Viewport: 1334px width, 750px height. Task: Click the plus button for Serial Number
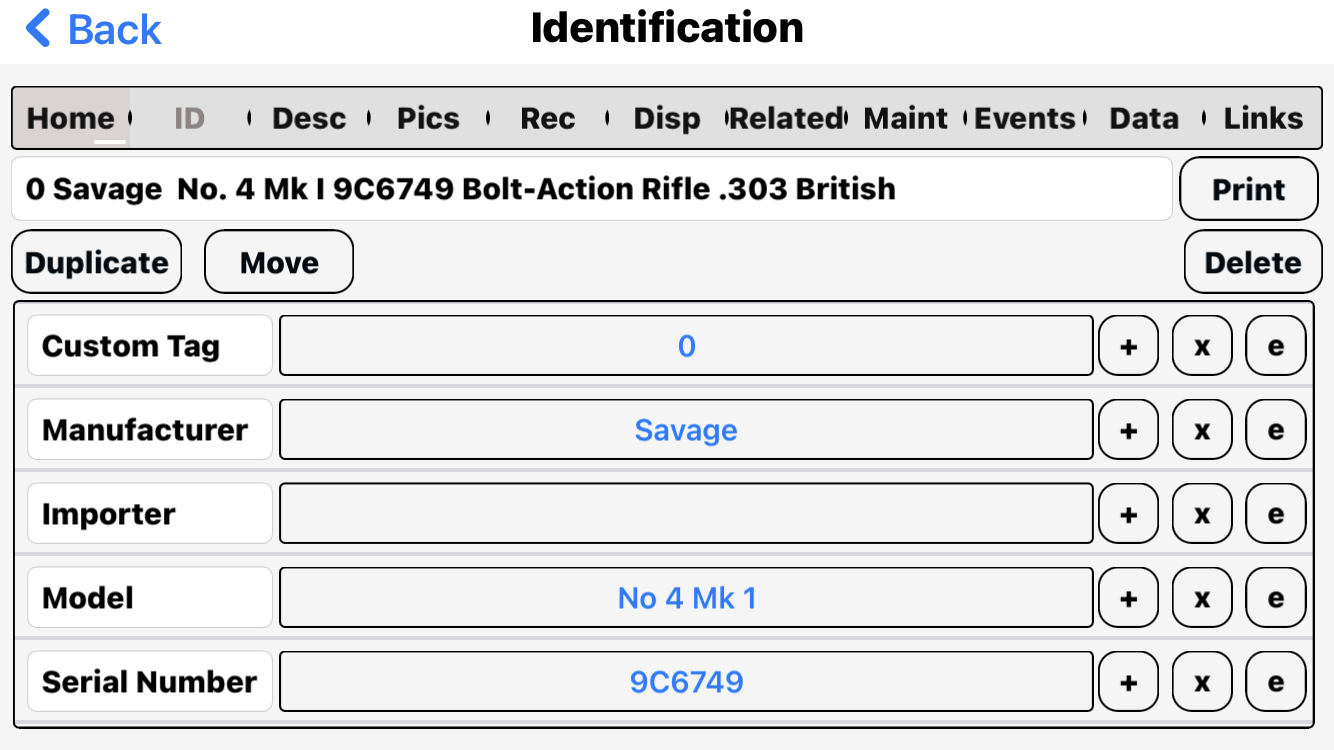(x=1128, y=682)
